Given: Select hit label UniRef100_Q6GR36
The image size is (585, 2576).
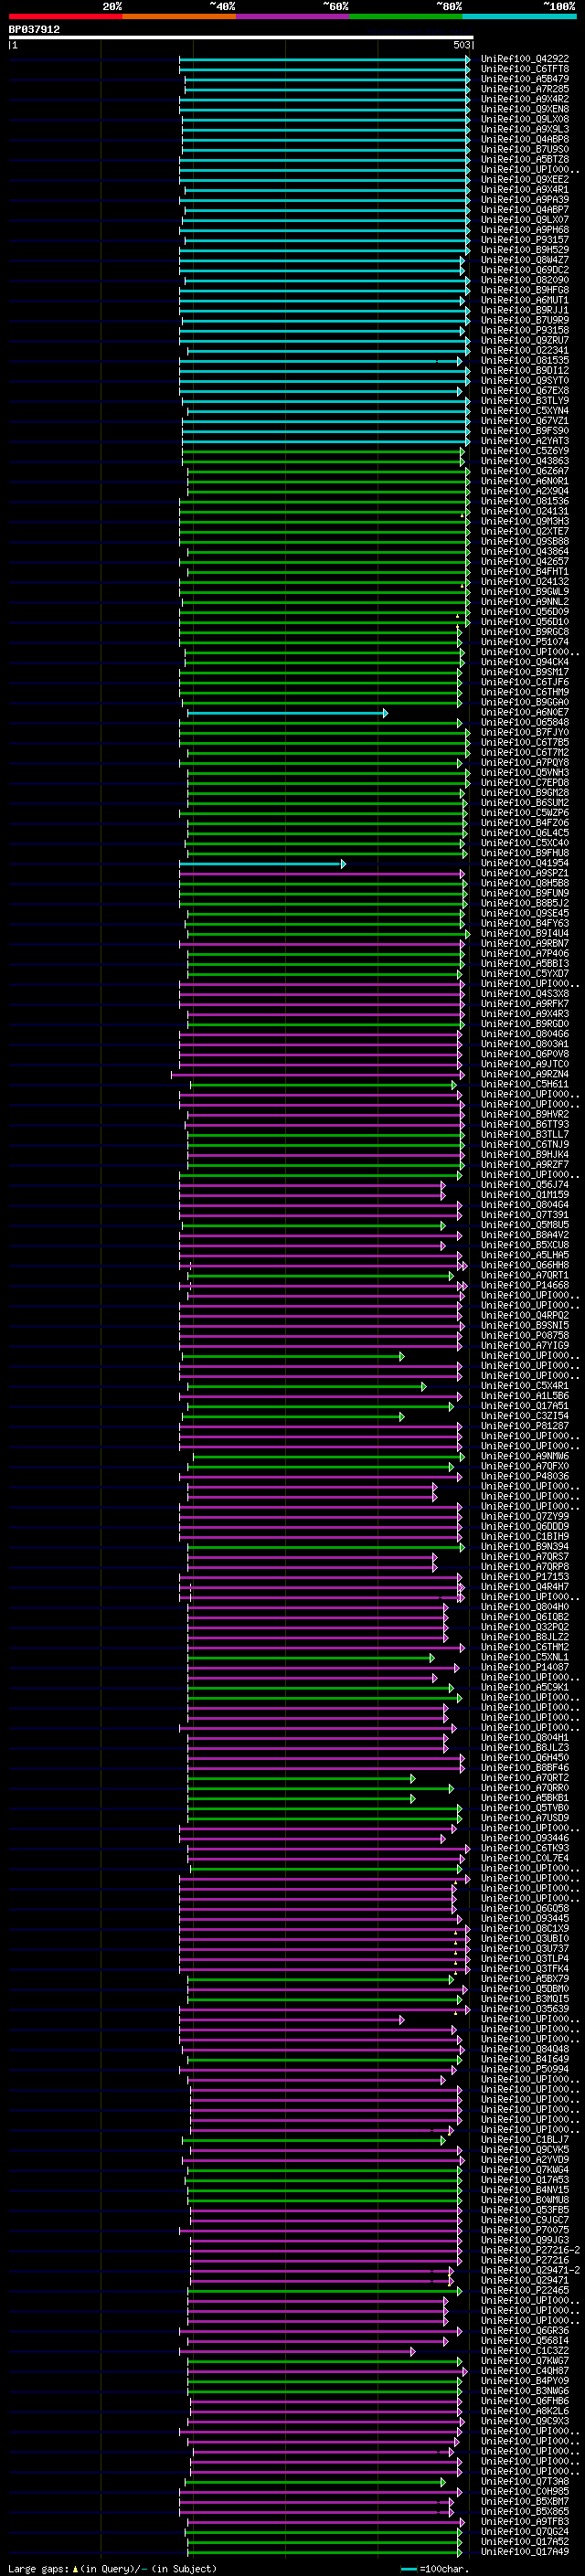Looking at the screenshot, I should tap(524, 2331).
